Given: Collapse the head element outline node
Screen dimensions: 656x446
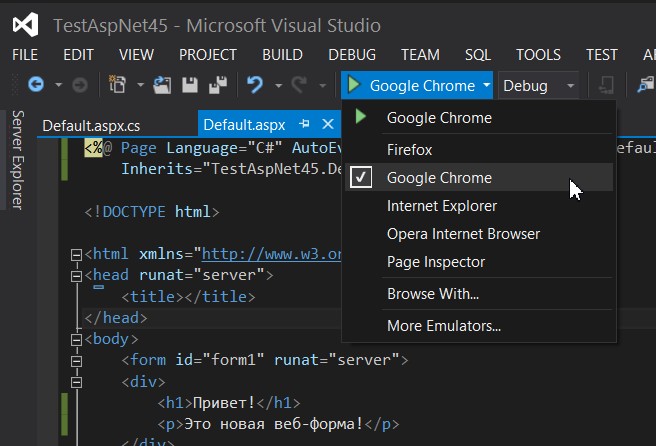Looking at the screenshot, I should 76,276.
